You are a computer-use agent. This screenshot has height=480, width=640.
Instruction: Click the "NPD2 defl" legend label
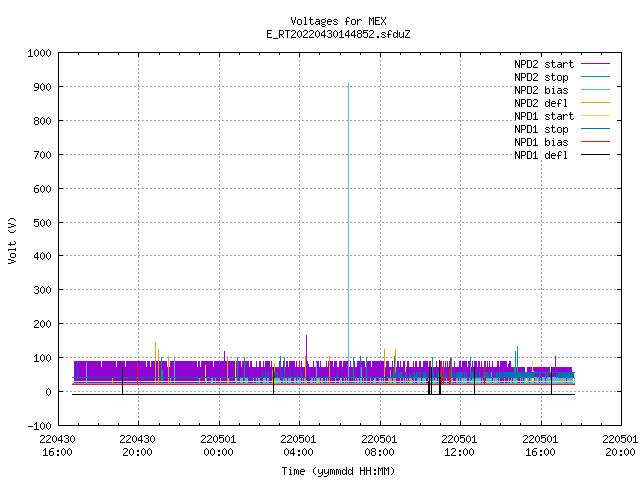(x=541, y=103)
